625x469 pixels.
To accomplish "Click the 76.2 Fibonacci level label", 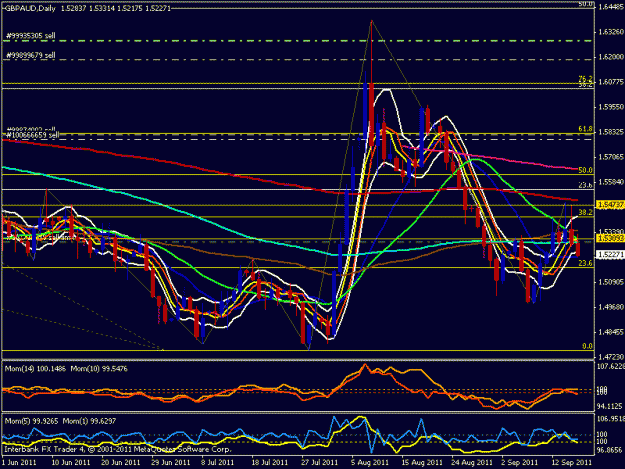I will [585, 79].
